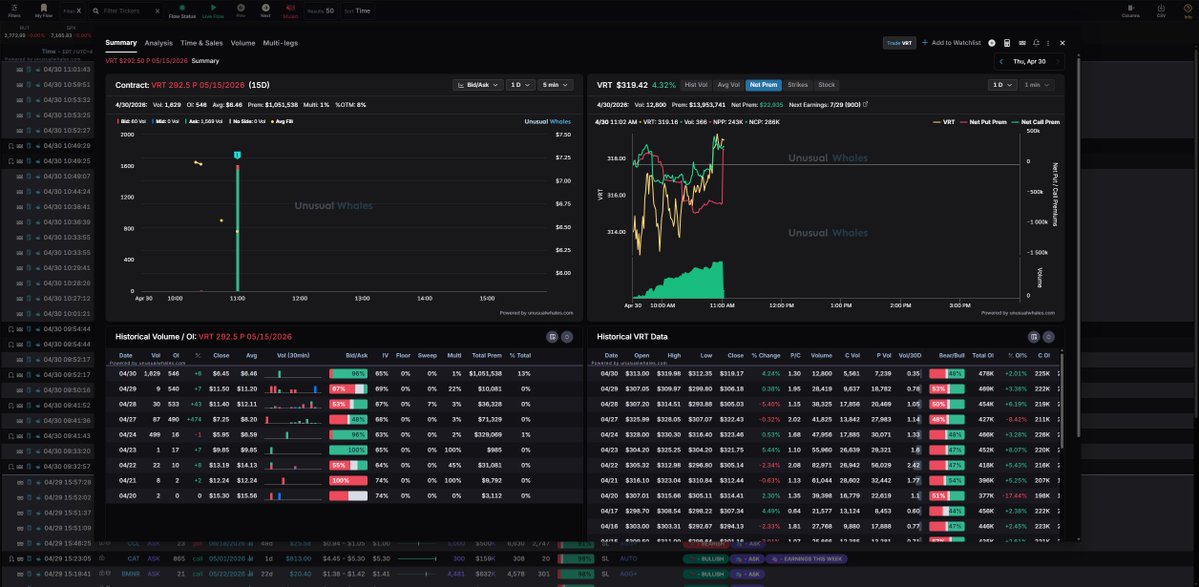The width and height of the screenshot is (1199, 587).
Task: Click the EARNINGS THIS WEEK tag
Action: [x=806, y=559]
